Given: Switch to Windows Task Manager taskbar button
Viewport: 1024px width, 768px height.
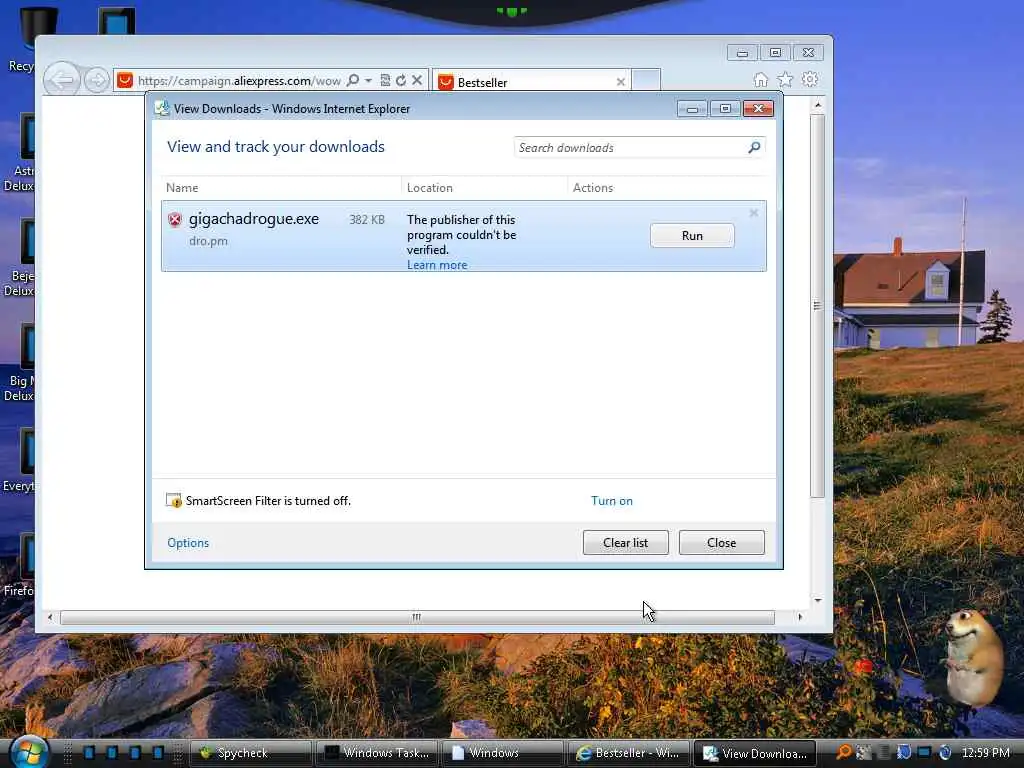Looking at the screenshot, I should coord(376,753).
